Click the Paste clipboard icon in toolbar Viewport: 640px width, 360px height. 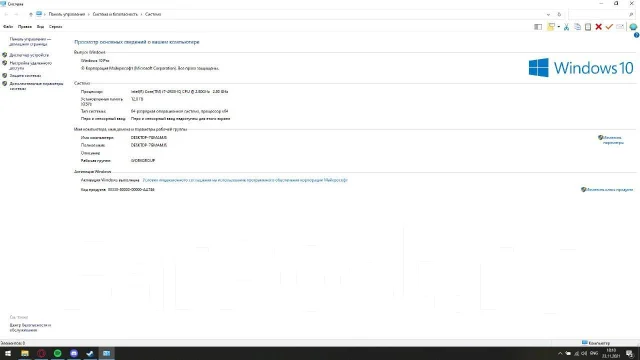click(x=588, y=27)
